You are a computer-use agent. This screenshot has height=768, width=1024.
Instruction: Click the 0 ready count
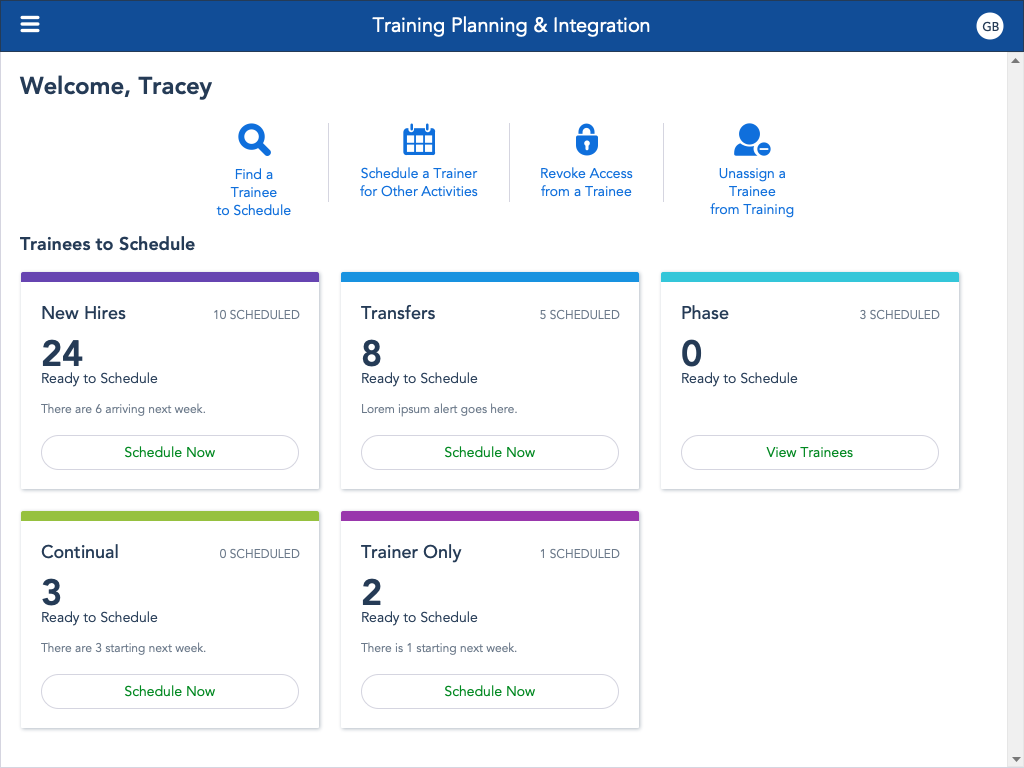coord(692,353)
